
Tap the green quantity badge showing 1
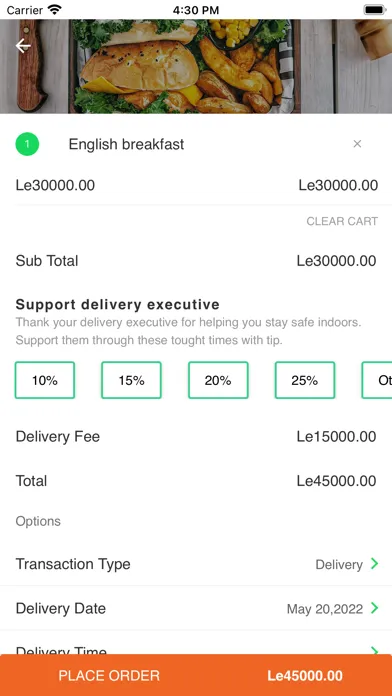[x=28, y=144]
